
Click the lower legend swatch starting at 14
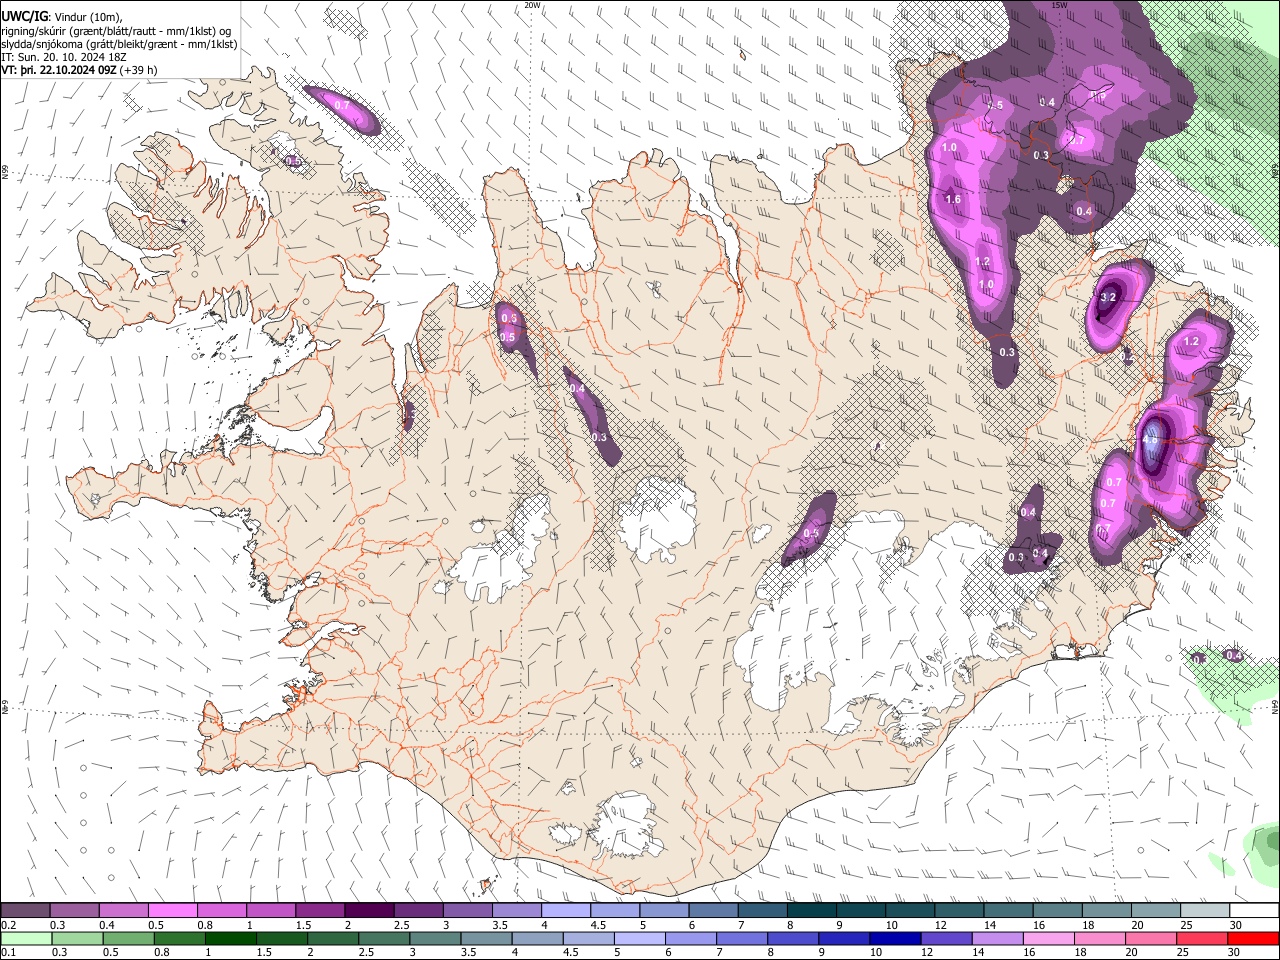pyautogui.click(x=997, y=939)
